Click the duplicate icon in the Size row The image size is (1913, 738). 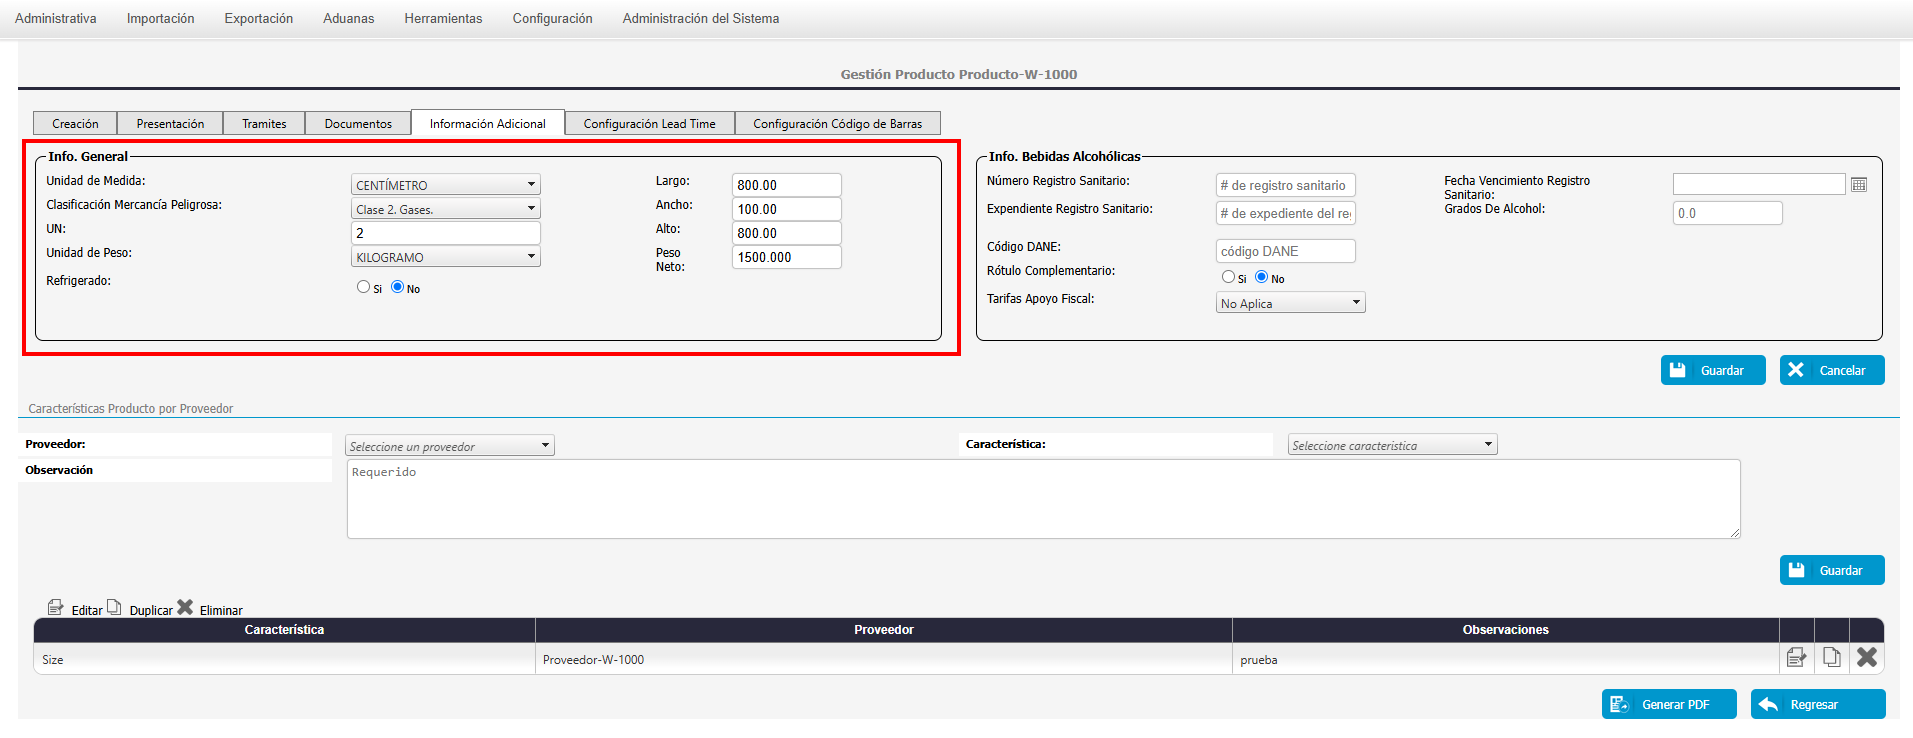point(1831,657)
